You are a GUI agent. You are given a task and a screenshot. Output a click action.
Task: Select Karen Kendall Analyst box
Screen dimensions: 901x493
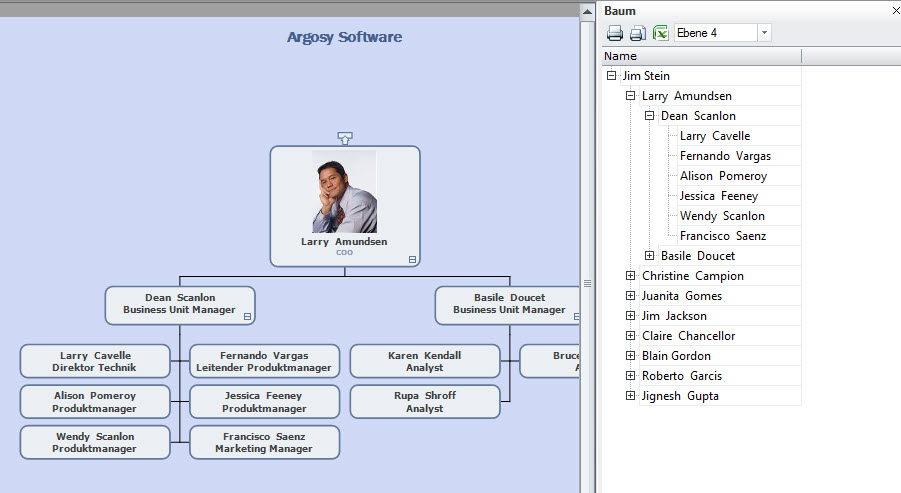coord(425,361)
